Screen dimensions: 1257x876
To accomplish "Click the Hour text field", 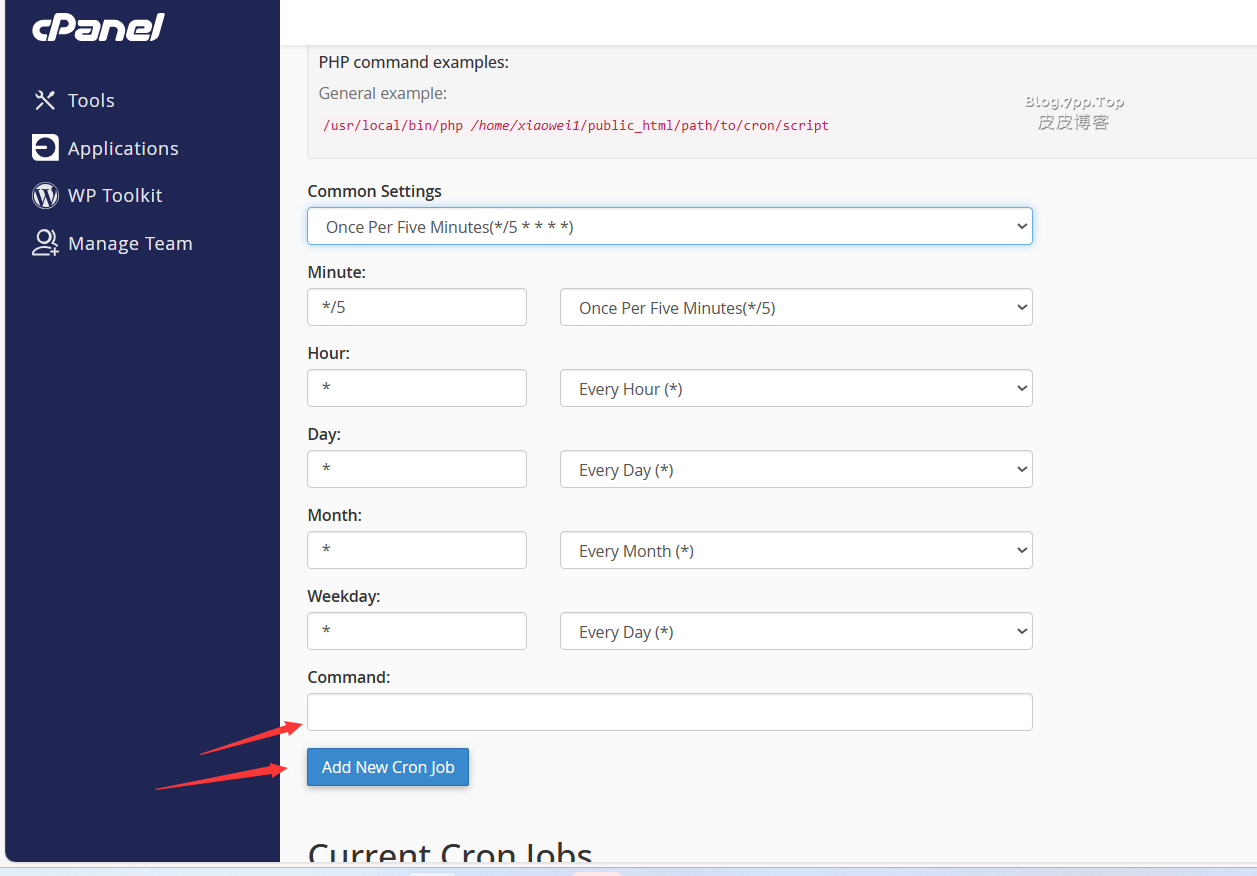I will pyautogui.click(x=416, y=389).
